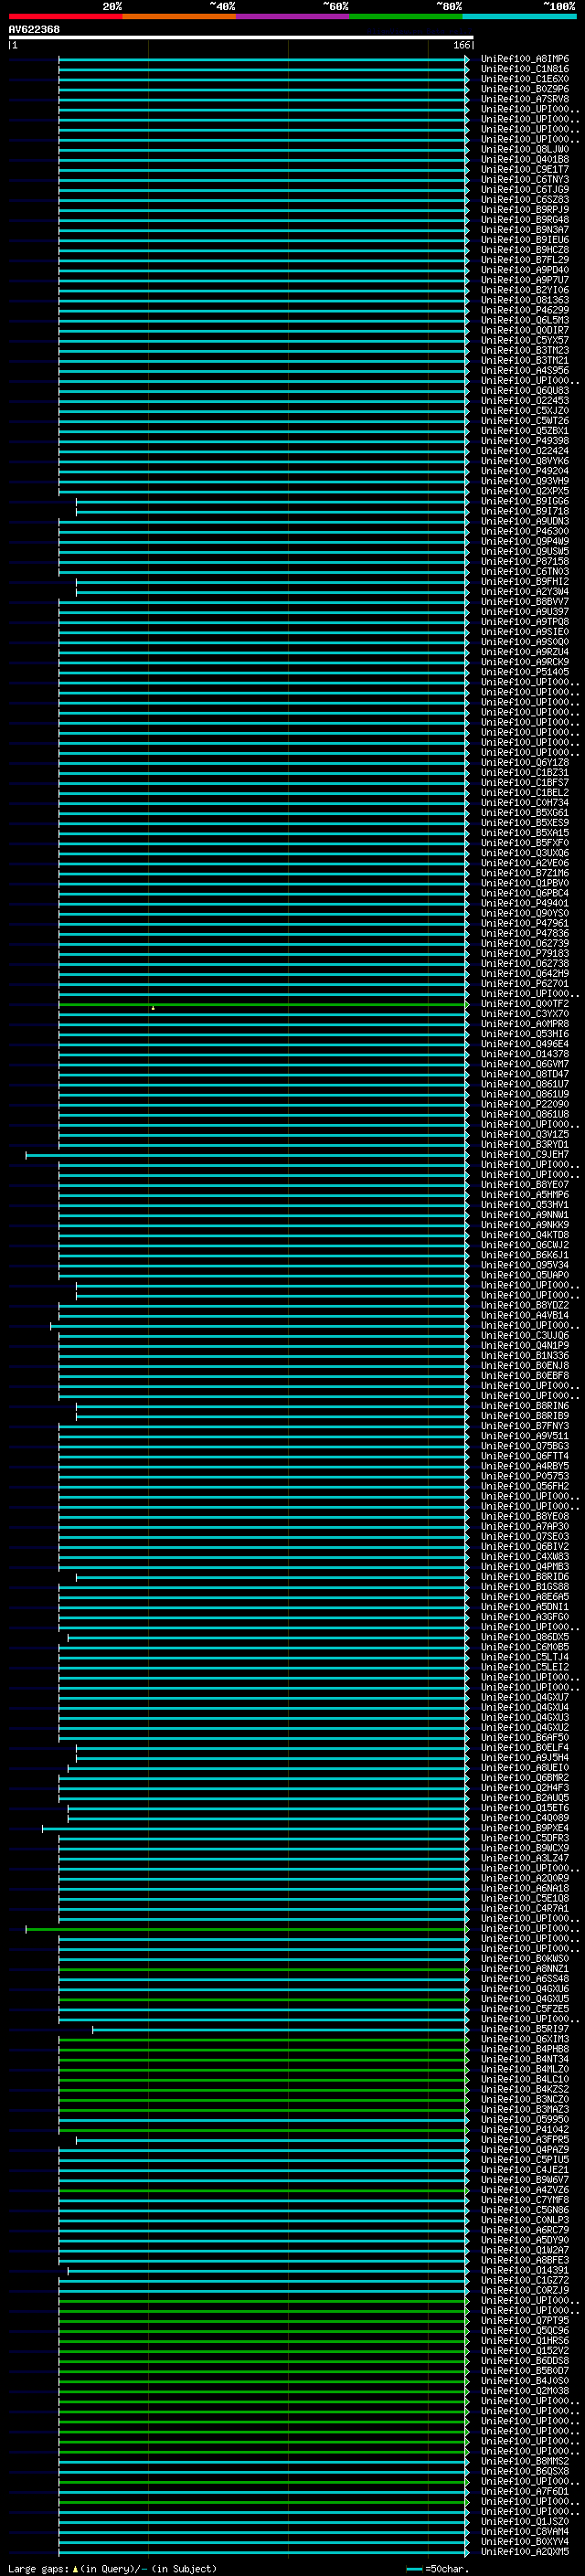This screenshot has height=2576, width=585.
Task: Select the label UniRef100_B9I718
Action: click(x=524, y=511)
